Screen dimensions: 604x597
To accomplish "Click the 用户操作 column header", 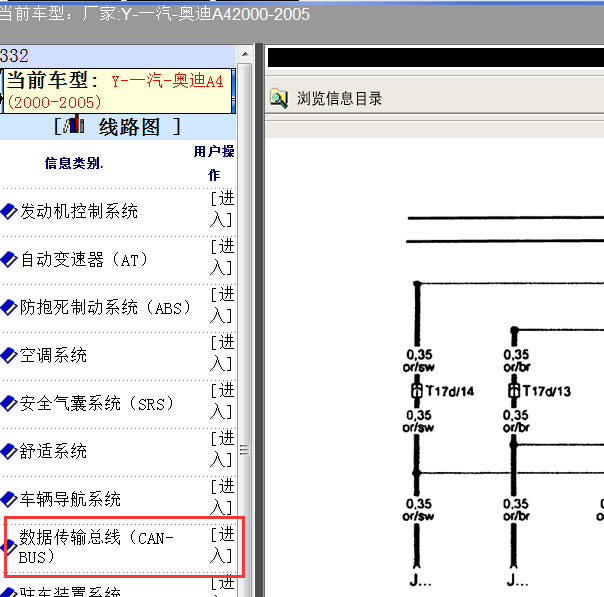I will coord(214,163).
